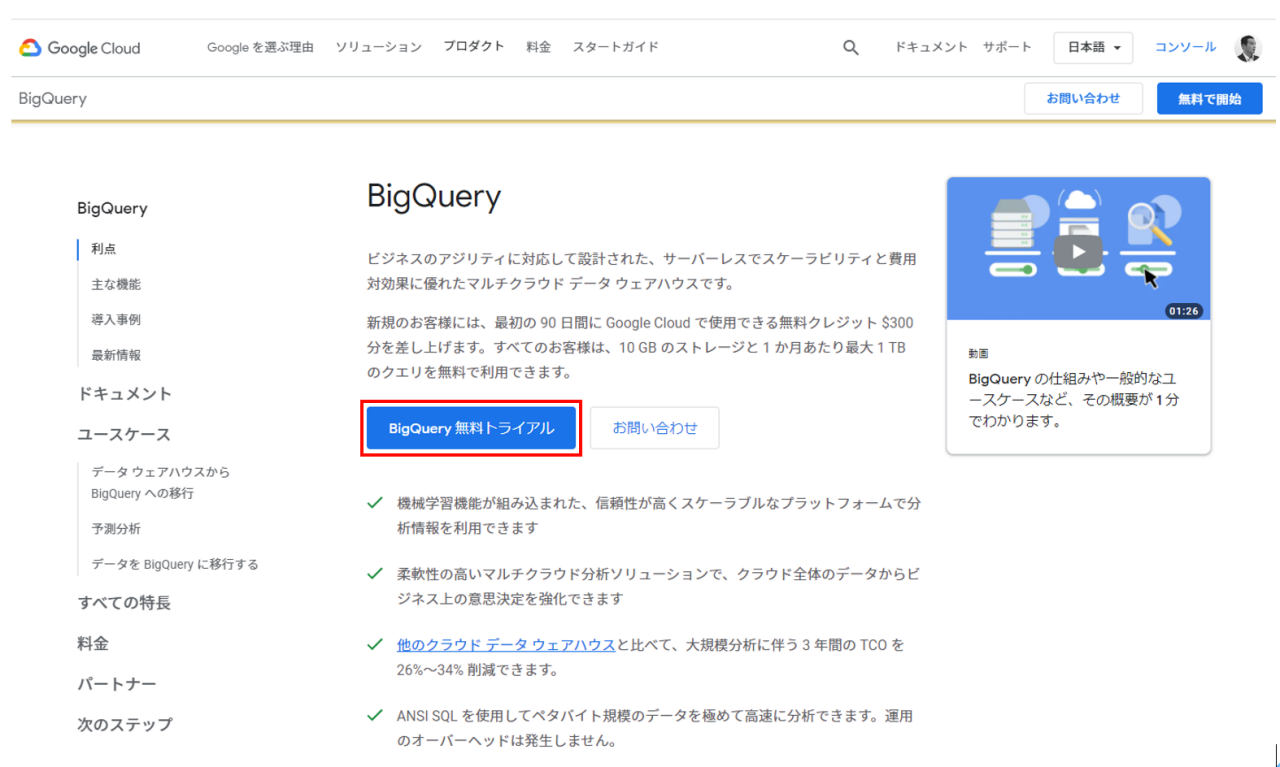Click the video thumbnail duration badge 01:26

tap(1182, 311)
